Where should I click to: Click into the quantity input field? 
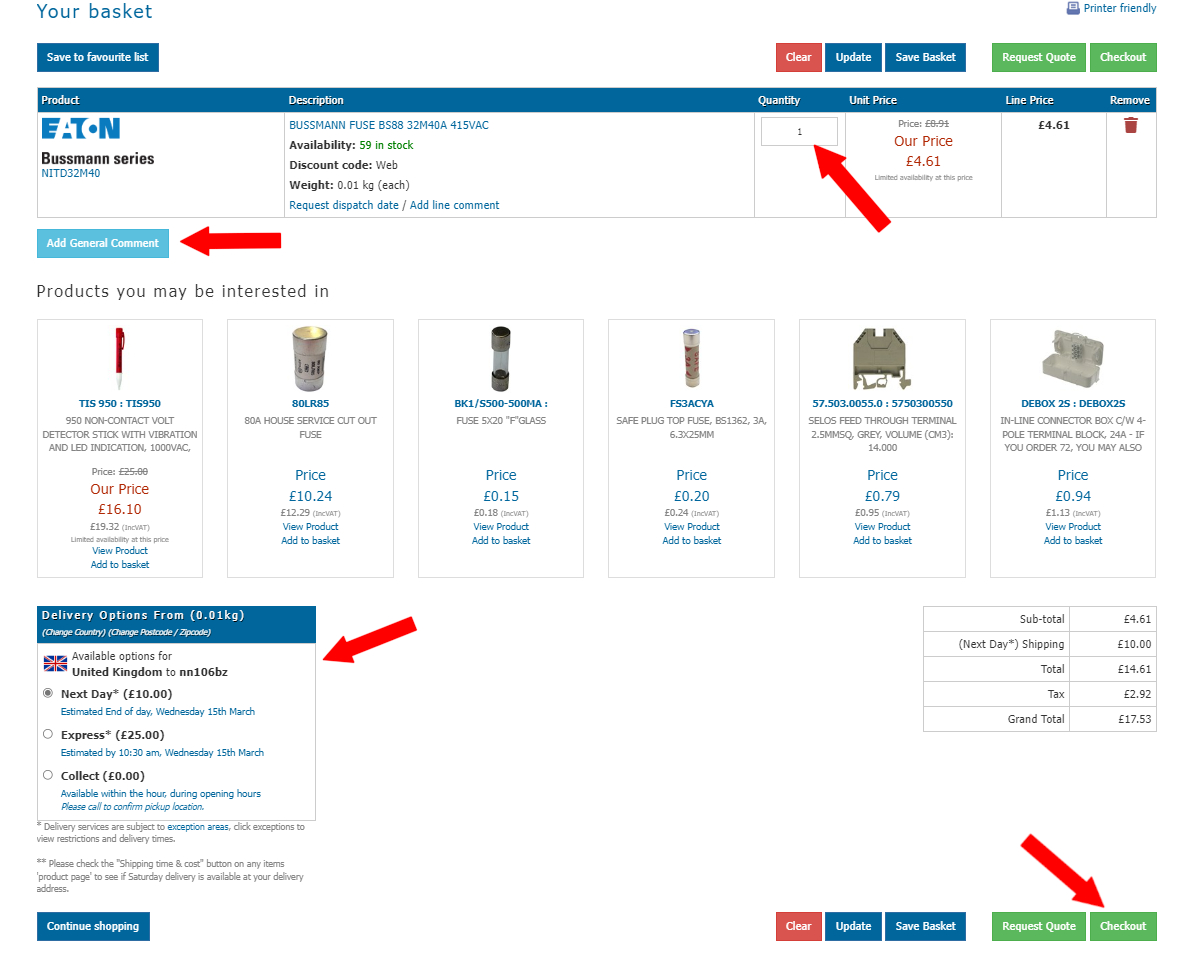799,132
